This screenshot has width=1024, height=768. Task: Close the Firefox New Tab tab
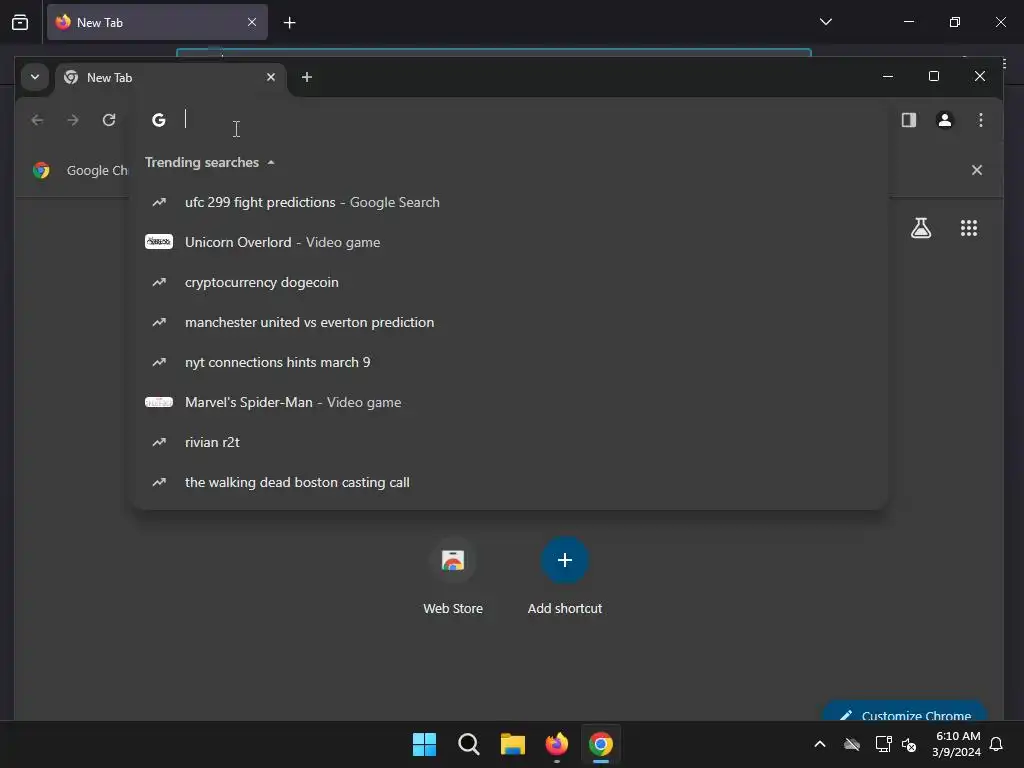pos(251,22)
